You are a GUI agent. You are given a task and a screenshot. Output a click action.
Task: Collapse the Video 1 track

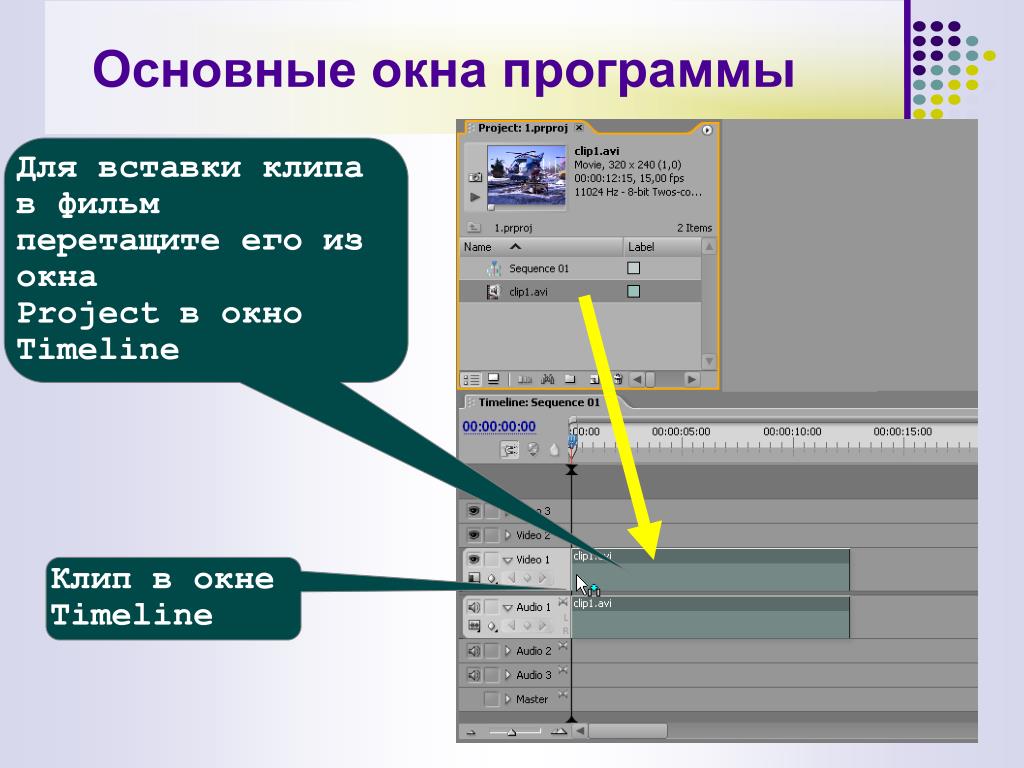[507, 560]
